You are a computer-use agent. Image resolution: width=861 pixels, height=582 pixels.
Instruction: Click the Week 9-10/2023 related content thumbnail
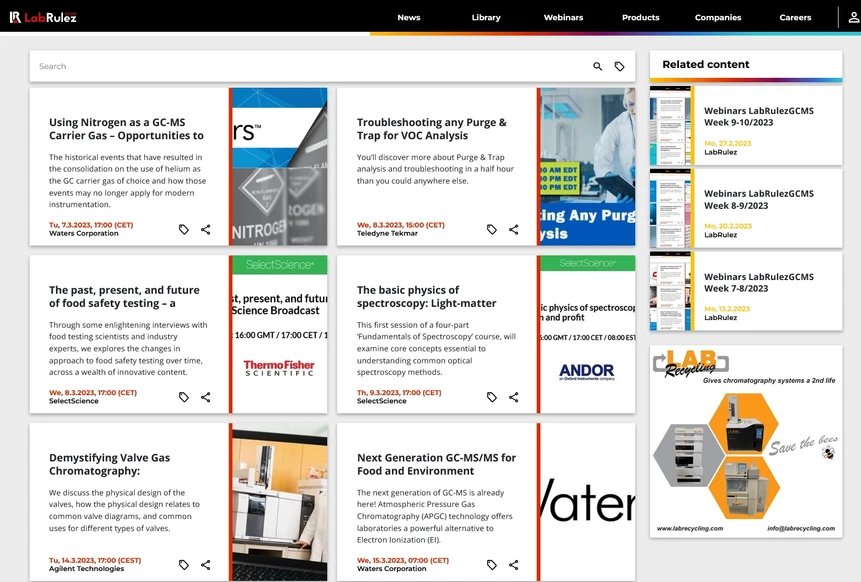pos(670,125)
